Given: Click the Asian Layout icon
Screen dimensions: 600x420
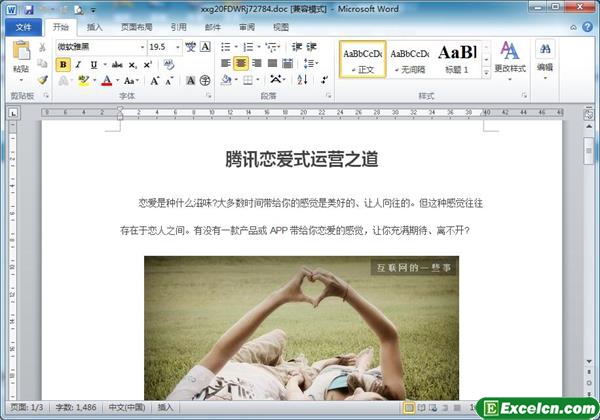Looking at the screenshot, I should (x=276, y=80).
